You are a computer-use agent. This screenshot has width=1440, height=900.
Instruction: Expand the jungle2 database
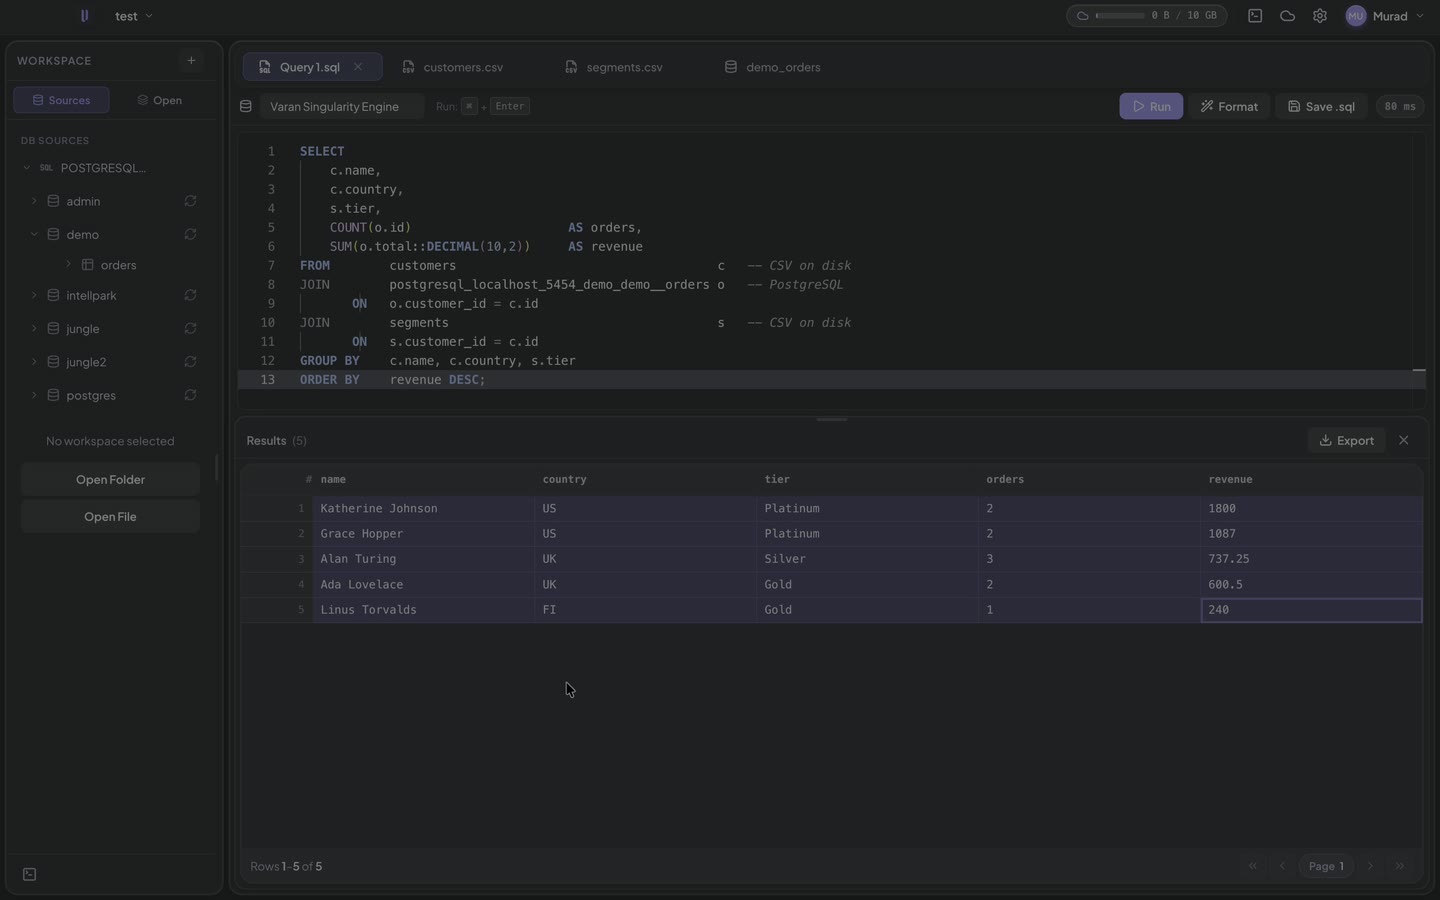pyautogui.click(x=34, y=362)
